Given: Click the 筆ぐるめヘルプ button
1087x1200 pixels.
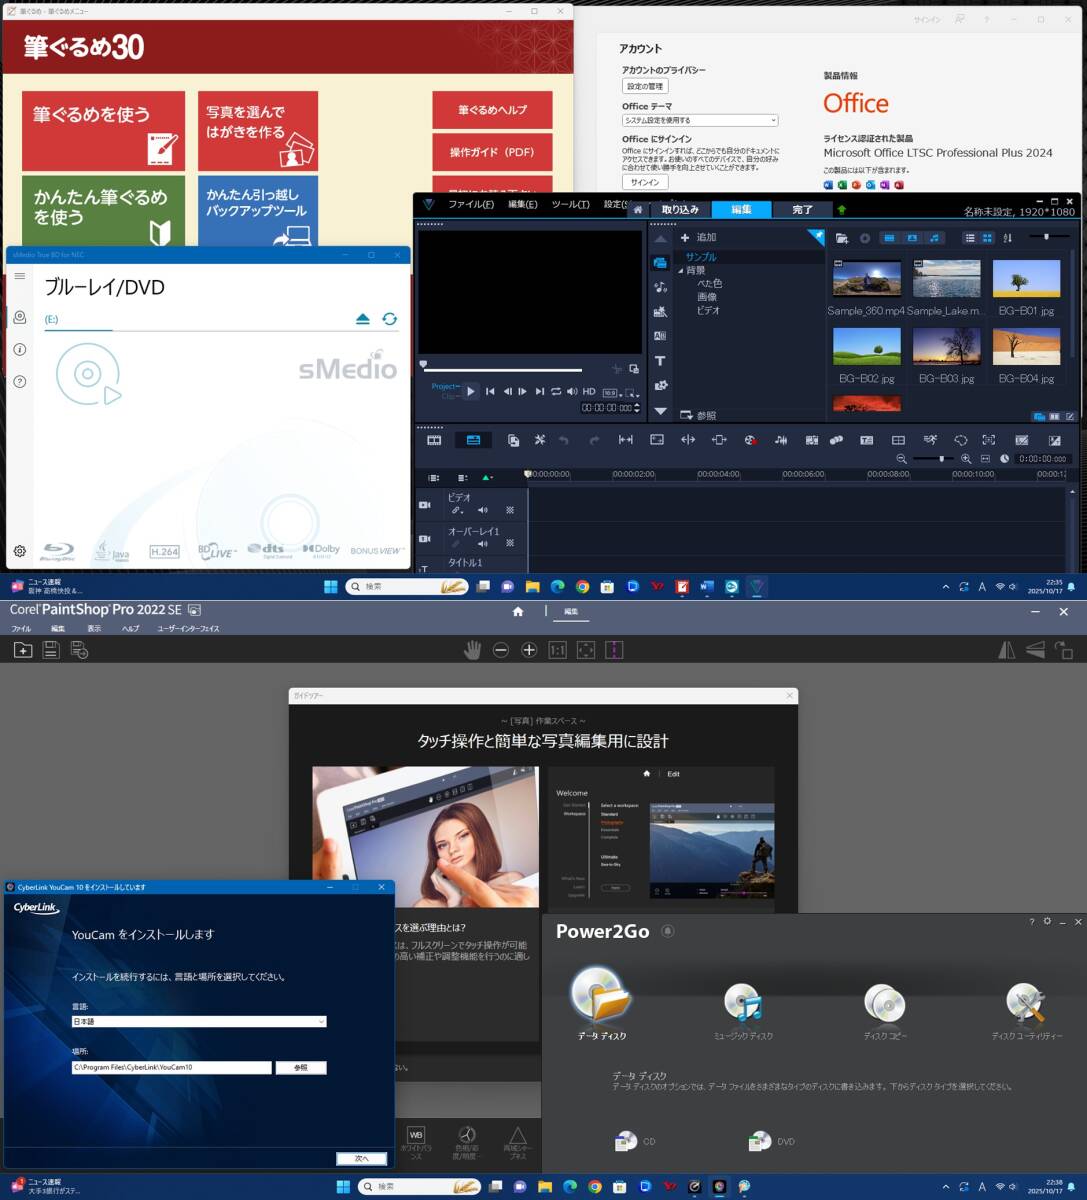Looking at the screenshot, I should click(492, 110).
